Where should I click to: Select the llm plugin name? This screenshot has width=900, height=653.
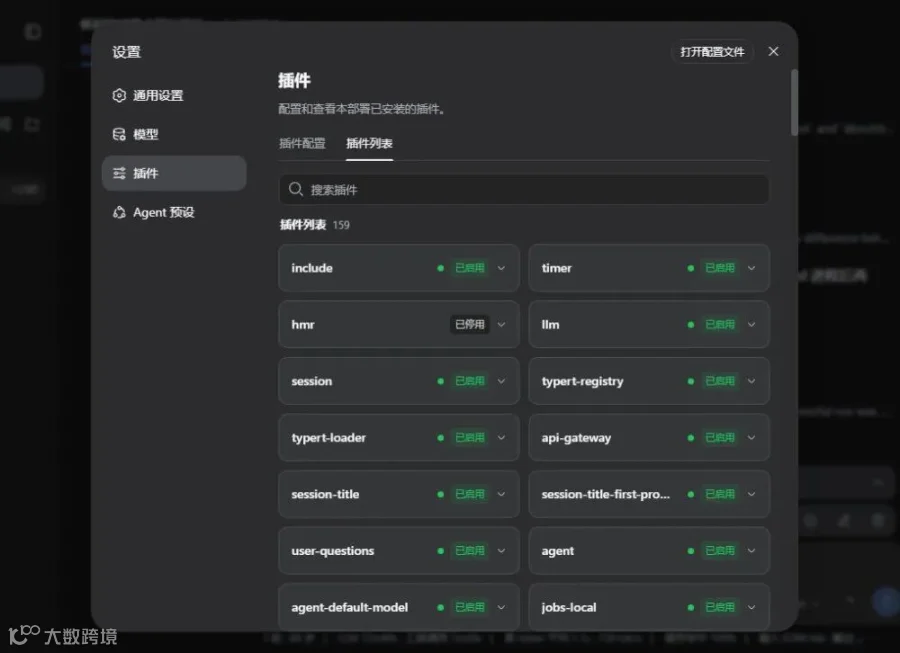(x=550, y=324)
